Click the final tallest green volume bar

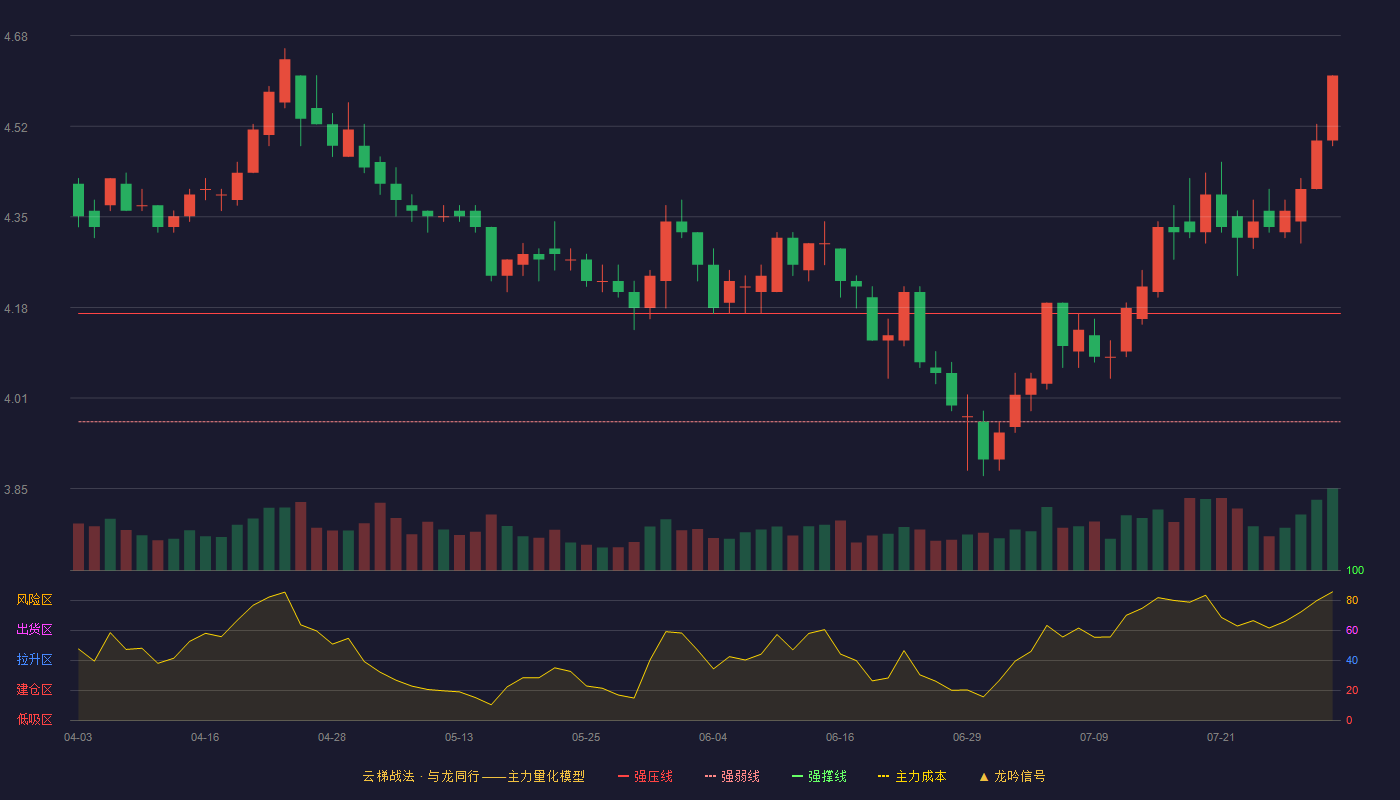pyautogui.click(x=1332, y=529)
